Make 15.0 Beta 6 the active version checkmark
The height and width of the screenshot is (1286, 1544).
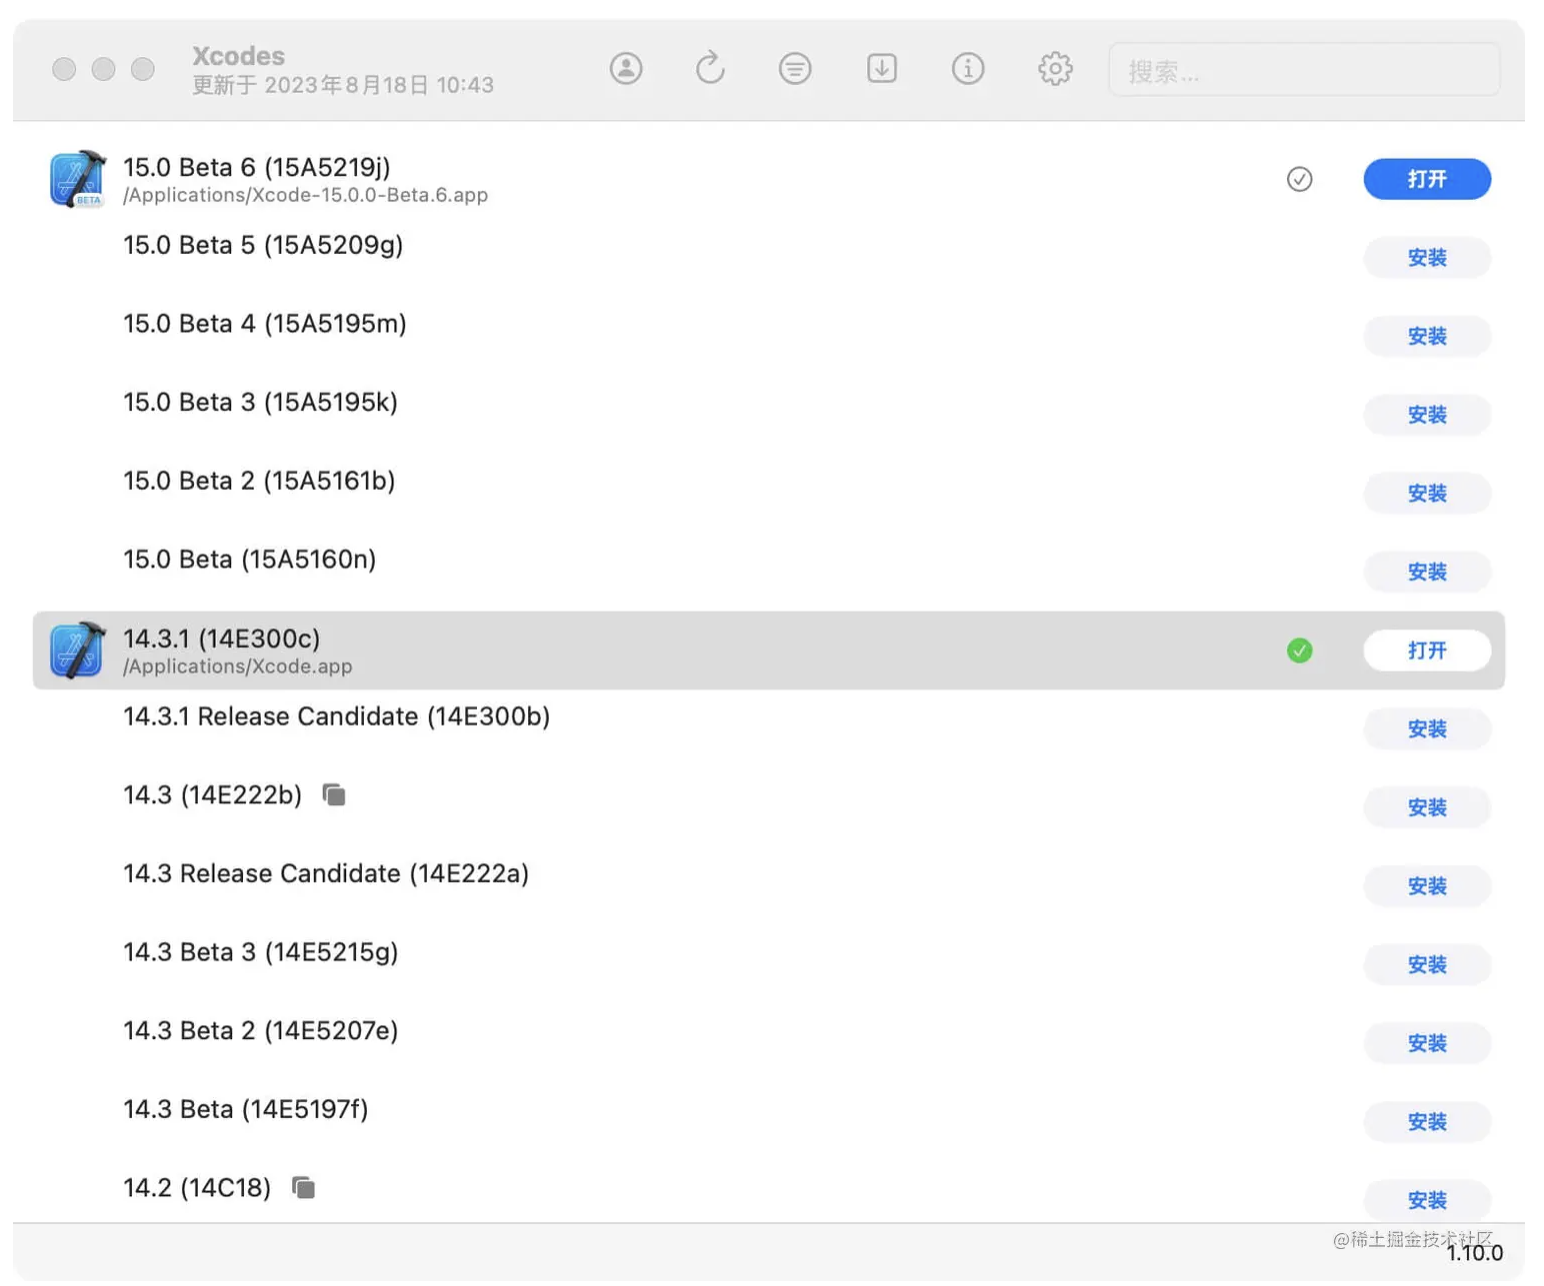1299,179
